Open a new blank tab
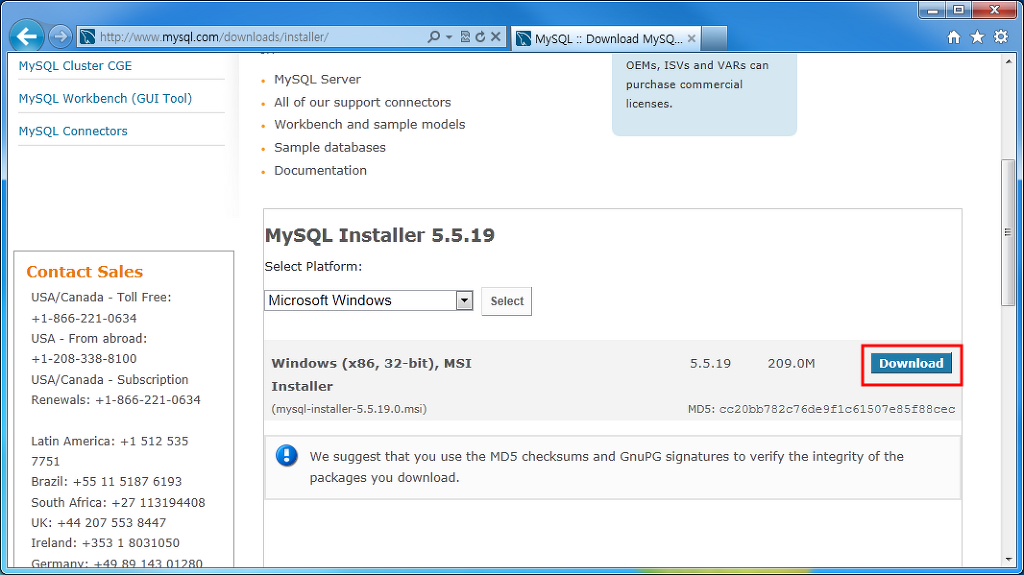The width and height of the screenshot is (1024, 575). pyautogui.click(x=714, y=39)
